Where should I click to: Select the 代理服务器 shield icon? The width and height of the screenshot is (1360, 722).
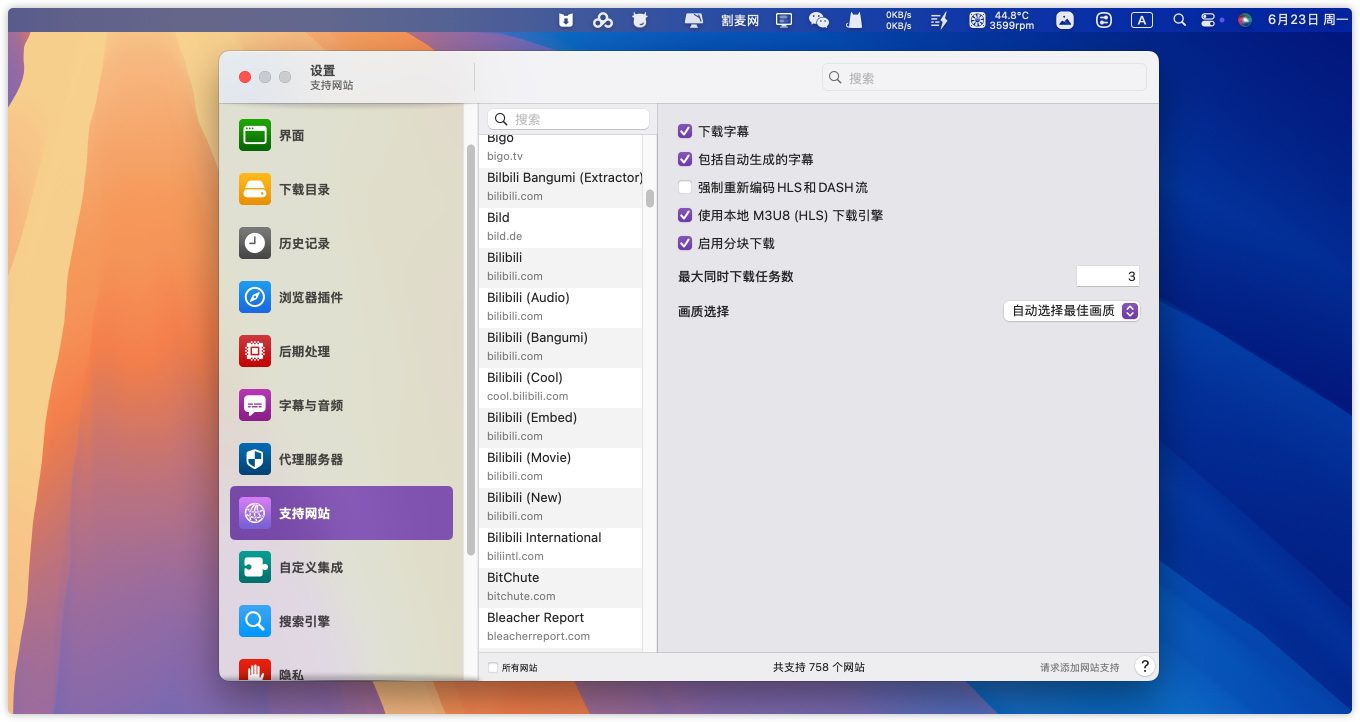[255, 459]
